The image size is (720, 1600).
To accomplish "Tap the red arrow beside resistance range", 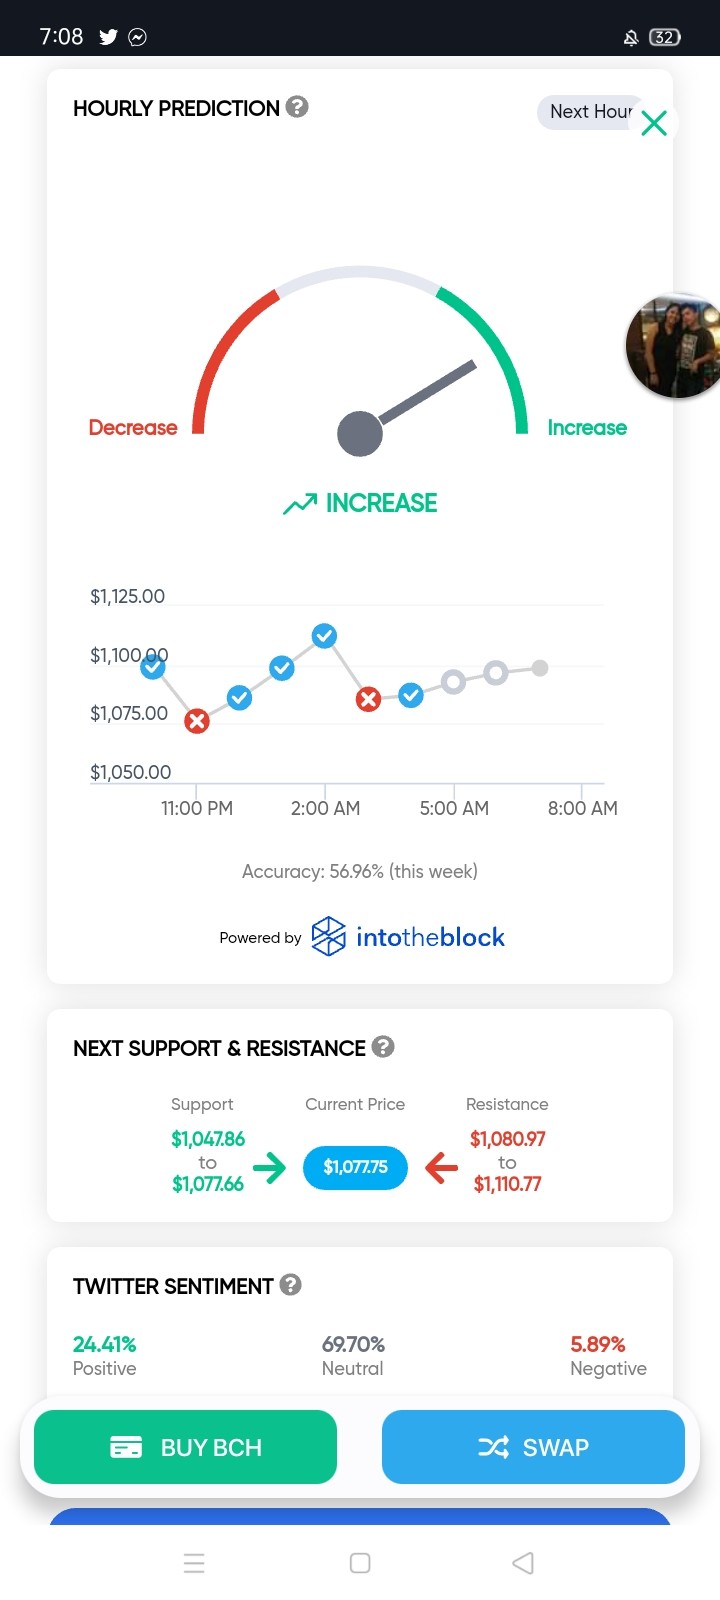I will (441, 1167).
